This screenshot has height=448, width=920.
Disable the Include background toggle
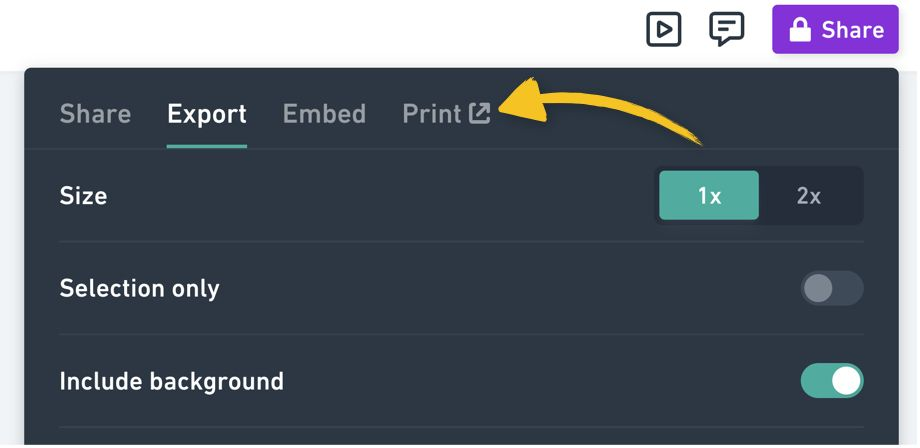point(831,381)
